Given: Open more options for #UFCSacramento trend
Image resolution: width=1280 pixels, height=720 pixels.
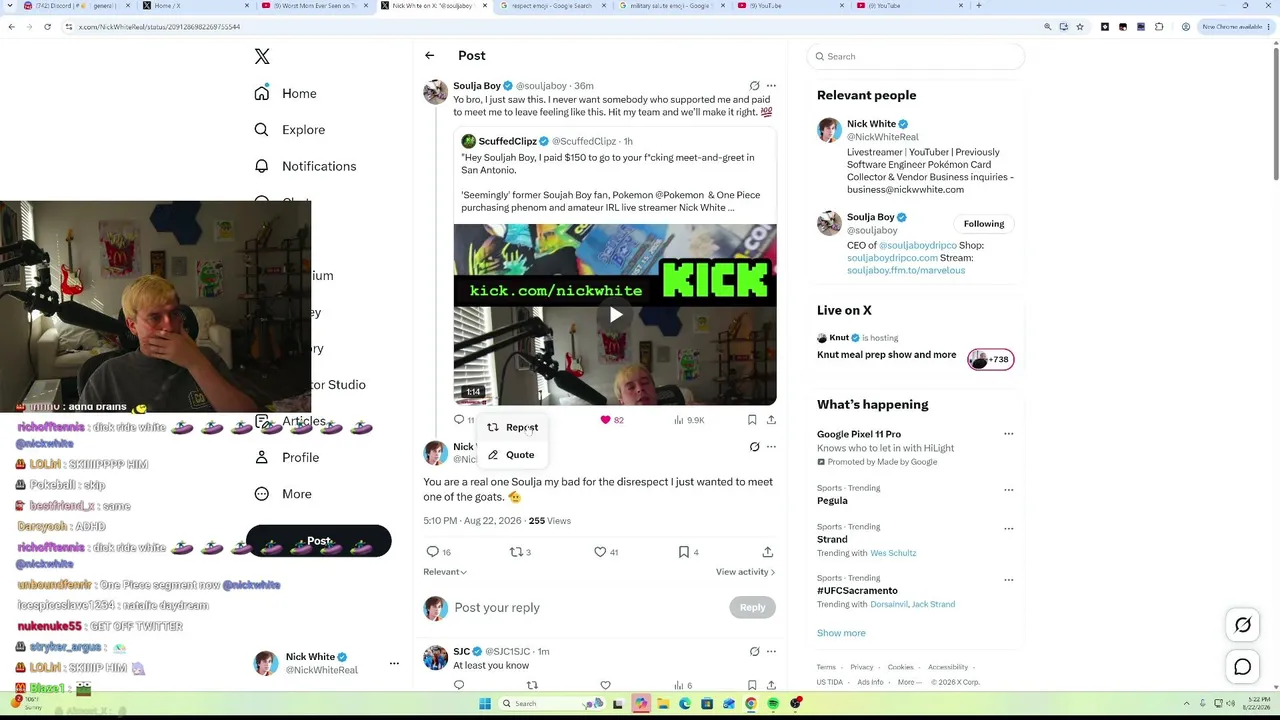Looking at the screenshot, I should [1008, 580].
